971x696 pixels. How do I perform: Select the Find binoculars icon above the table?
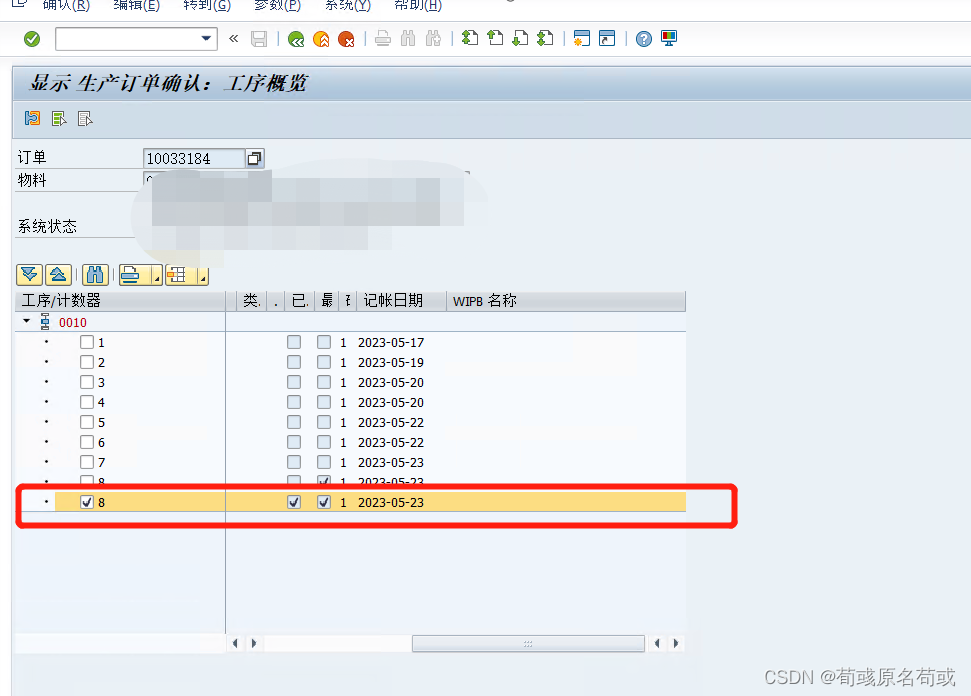click(x=95, y=274)
